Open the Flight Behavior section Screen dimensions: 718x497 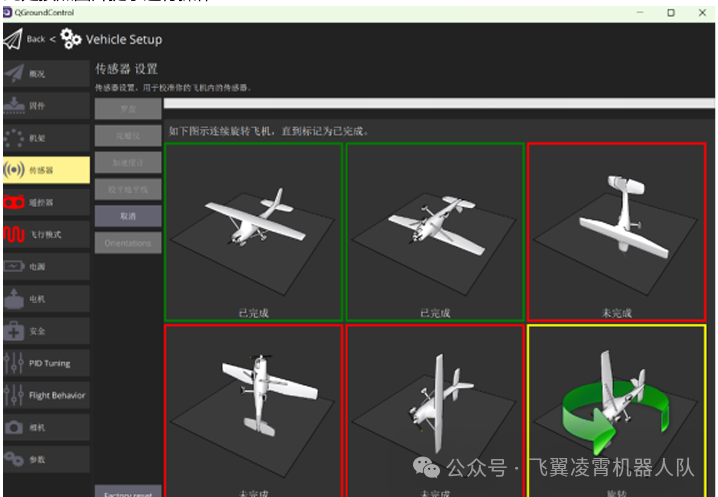(x=45, y=396)
